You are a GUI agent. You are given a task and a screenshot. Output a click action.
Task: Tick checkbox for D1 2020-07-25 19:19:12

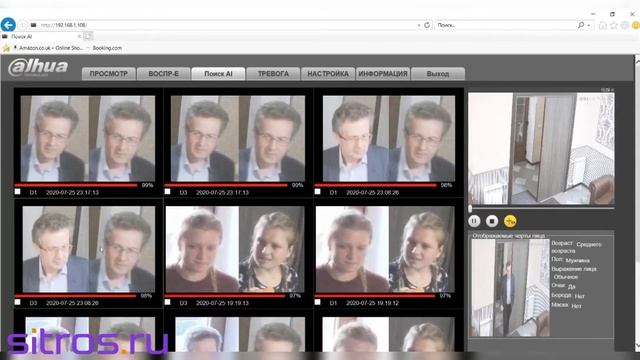tap(318, 302)
